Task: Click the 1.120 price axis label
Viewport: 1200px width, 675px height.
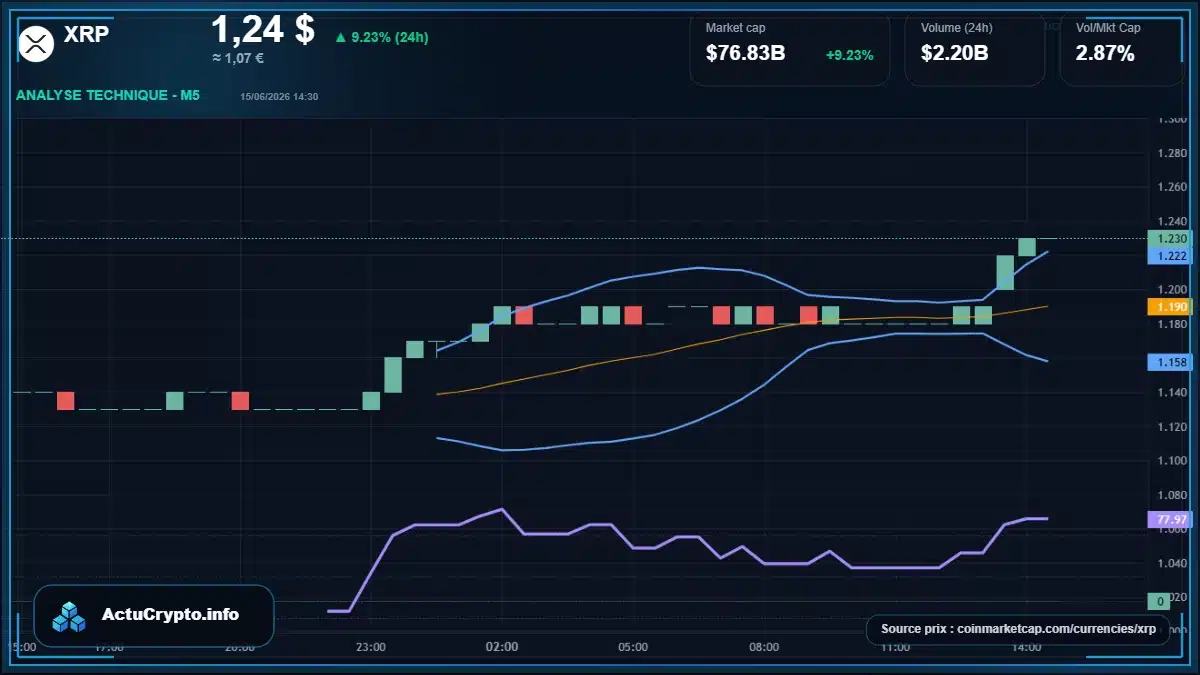Action: pyautogui.click(x=1171, y=426)
